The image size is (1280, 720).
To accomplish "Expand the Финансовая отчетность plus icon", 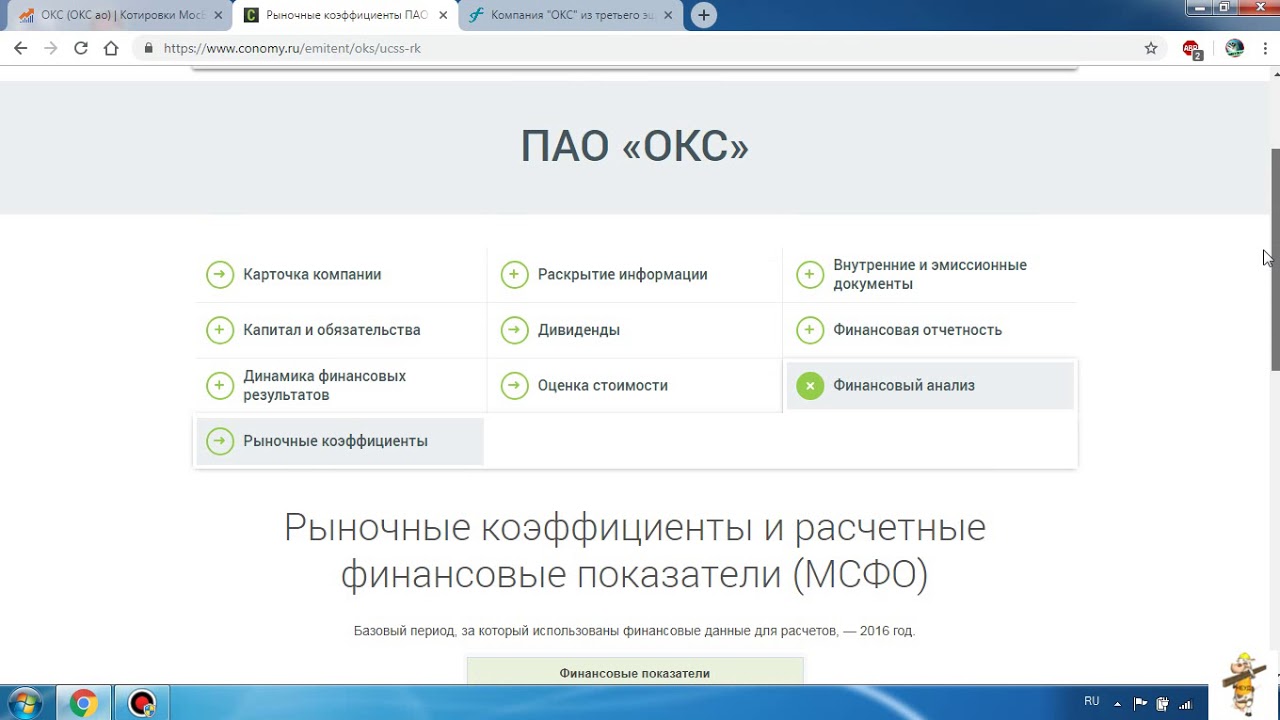I will point(810,330).
